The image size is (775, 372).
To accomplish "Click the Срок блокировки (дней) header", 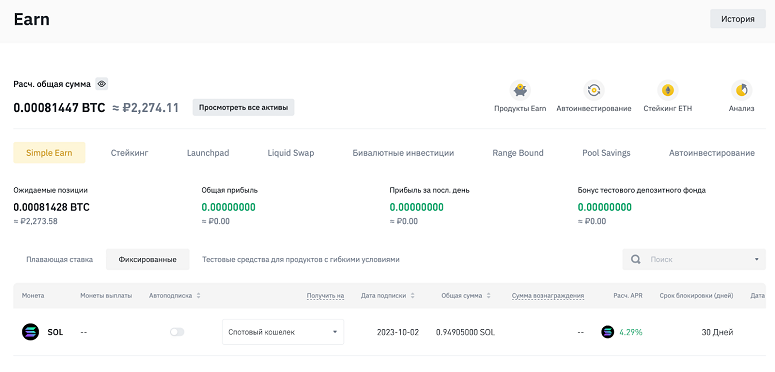I will pyautogui.click(x=696, y=295).
